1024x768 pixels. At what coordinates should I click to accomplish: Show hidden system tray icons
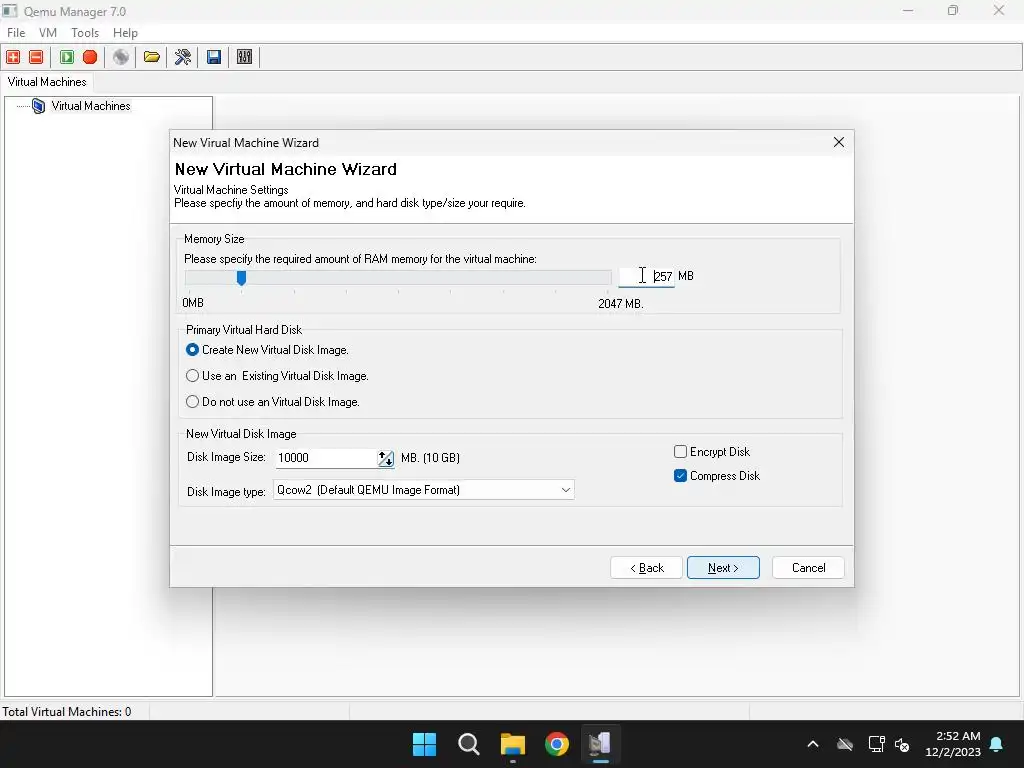813,744
